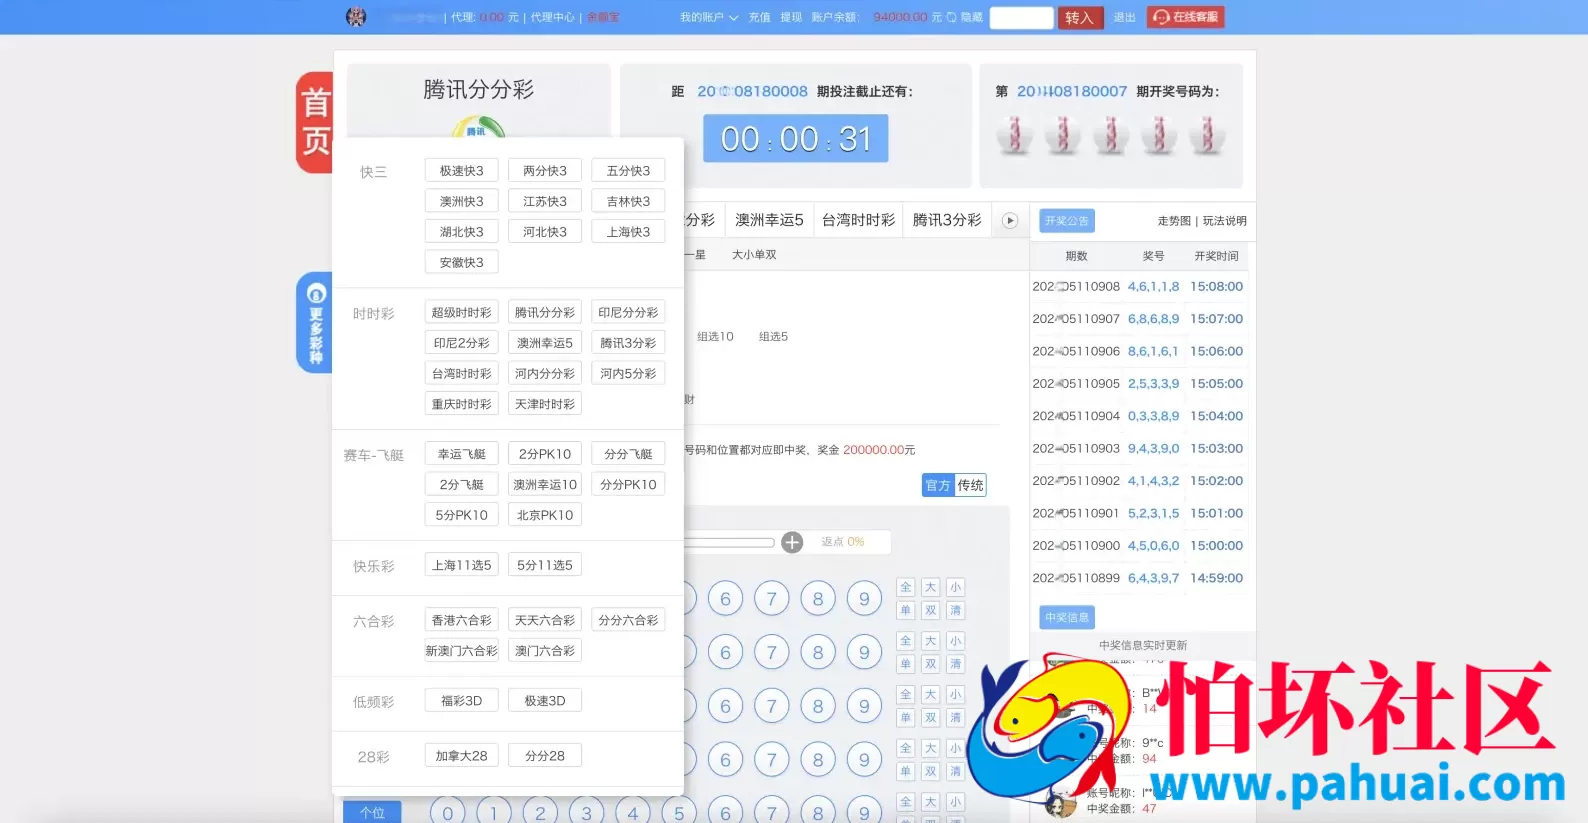The height and width of the screenshot is (823, 1588).
Task: Select 北京PK10 game
Action: pos(545,515)
